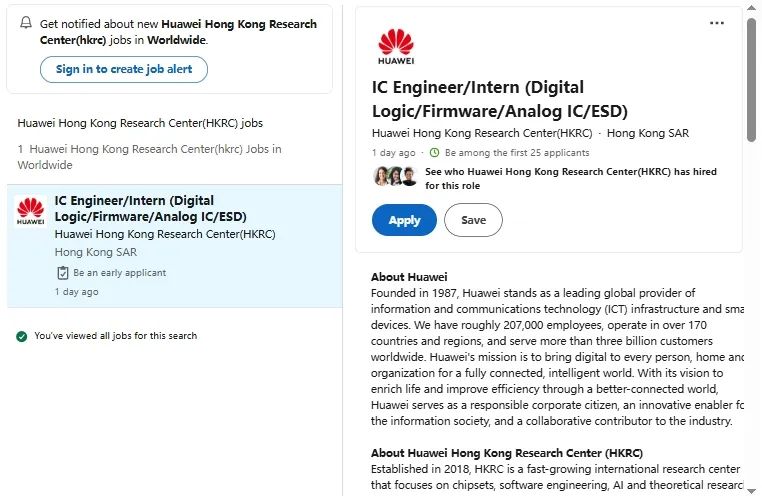Screen dimensions: 762x496
Task: Click the early applicant clipboard icon
Action: pyautogui.click(x=63, y=273)
